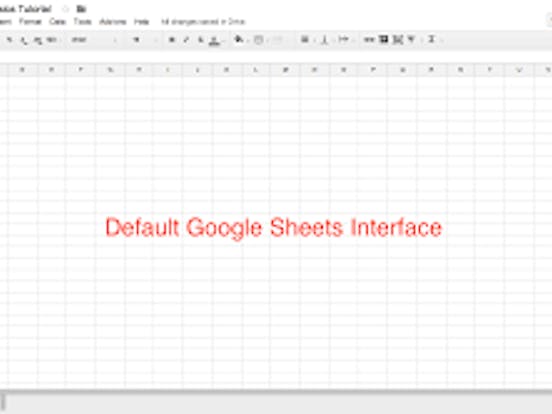552x414 pixels.
Task: Click the move to folder icon
Action: click(81, 9)
